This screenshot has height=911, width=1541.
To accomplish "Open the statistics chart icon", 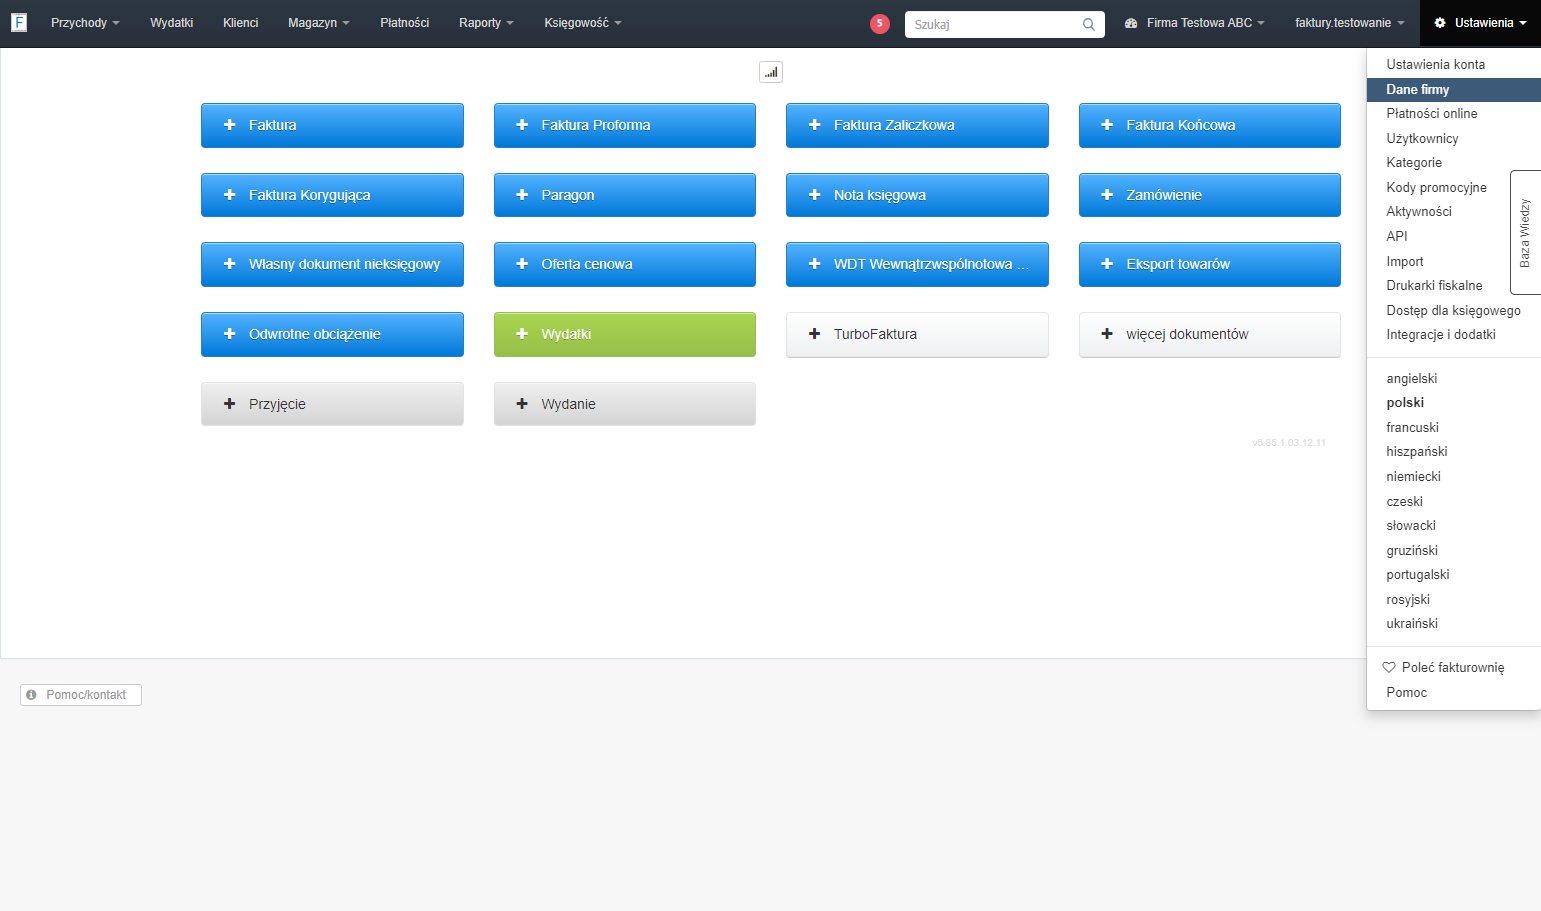I will pyautogui.click(x=771, y=72).
